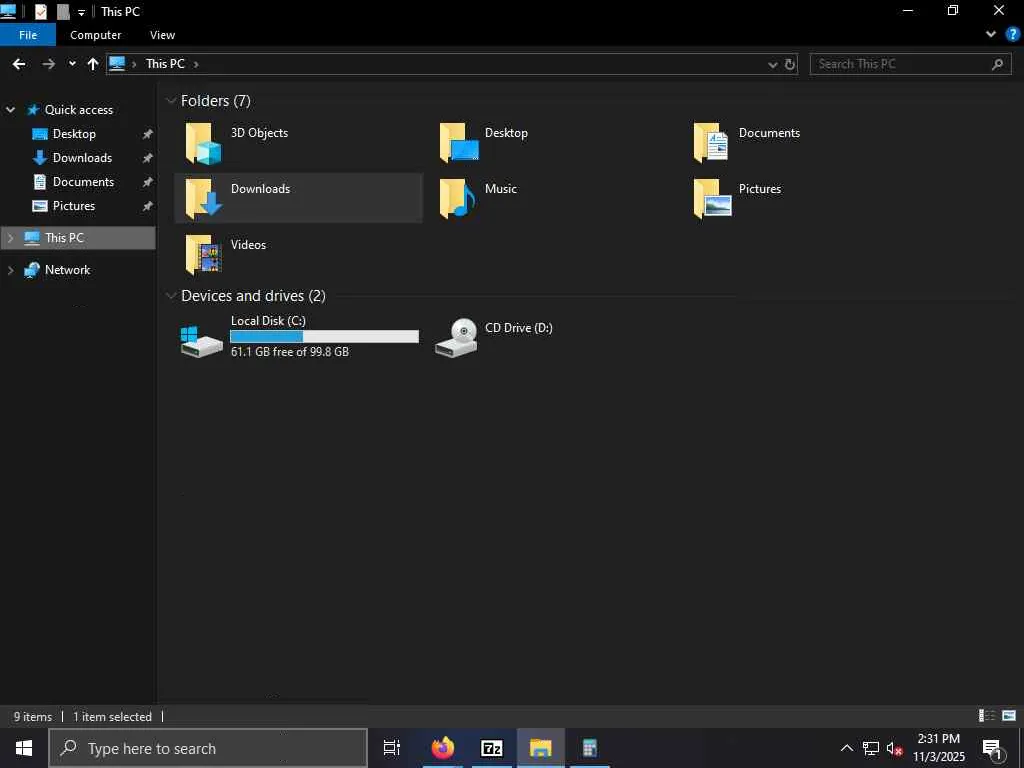Image resolution: width=1024 pixels, height=768 pixels.
Task: Select the Music folder icon
Action: point(457,198)
